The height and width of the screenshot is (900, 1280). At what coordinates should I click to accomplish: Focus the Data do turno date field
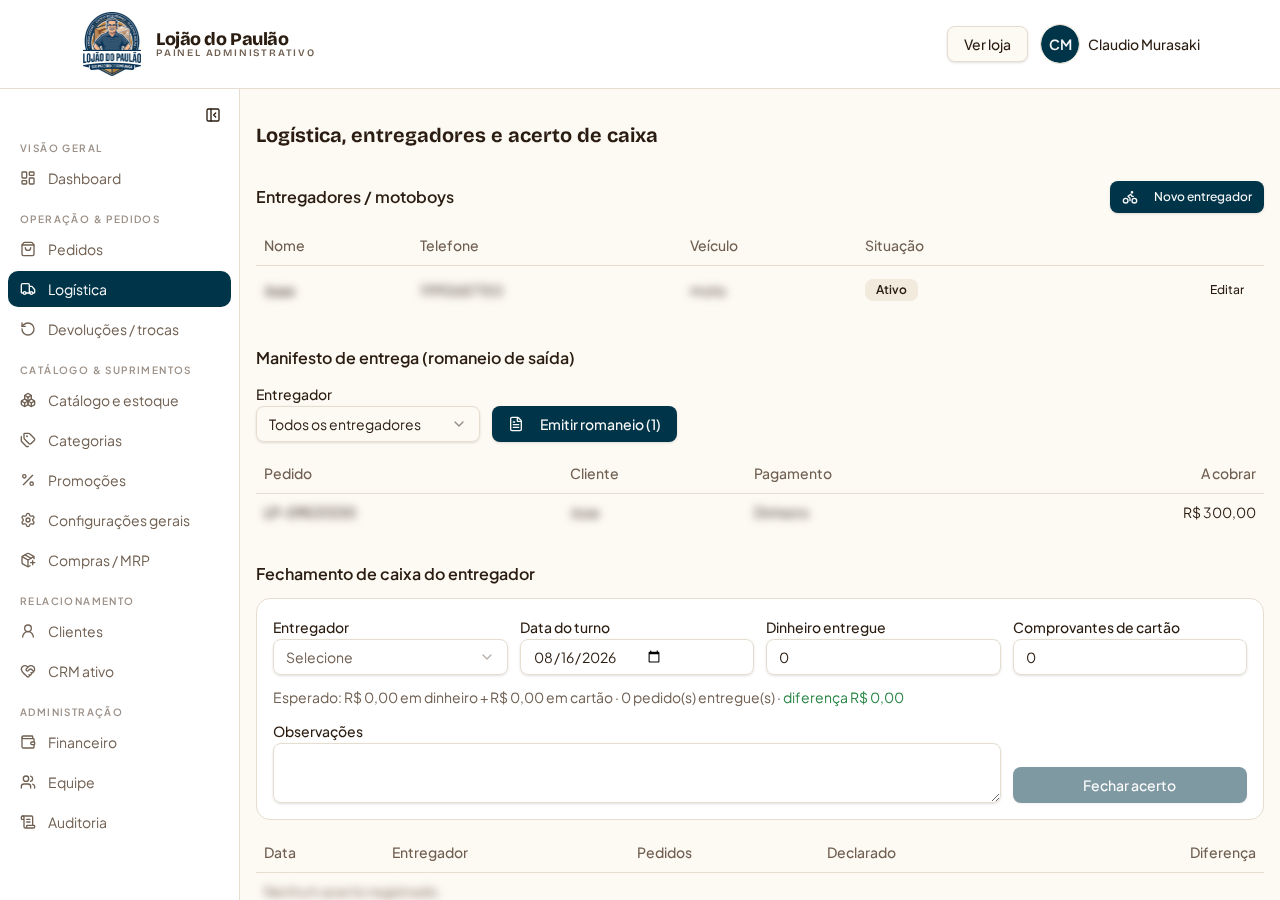[637, 657]
